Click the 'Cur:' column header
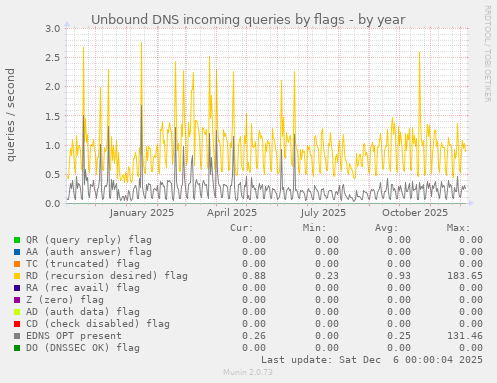497x383 pixels. pyautogui.click(x=242, y=228)
